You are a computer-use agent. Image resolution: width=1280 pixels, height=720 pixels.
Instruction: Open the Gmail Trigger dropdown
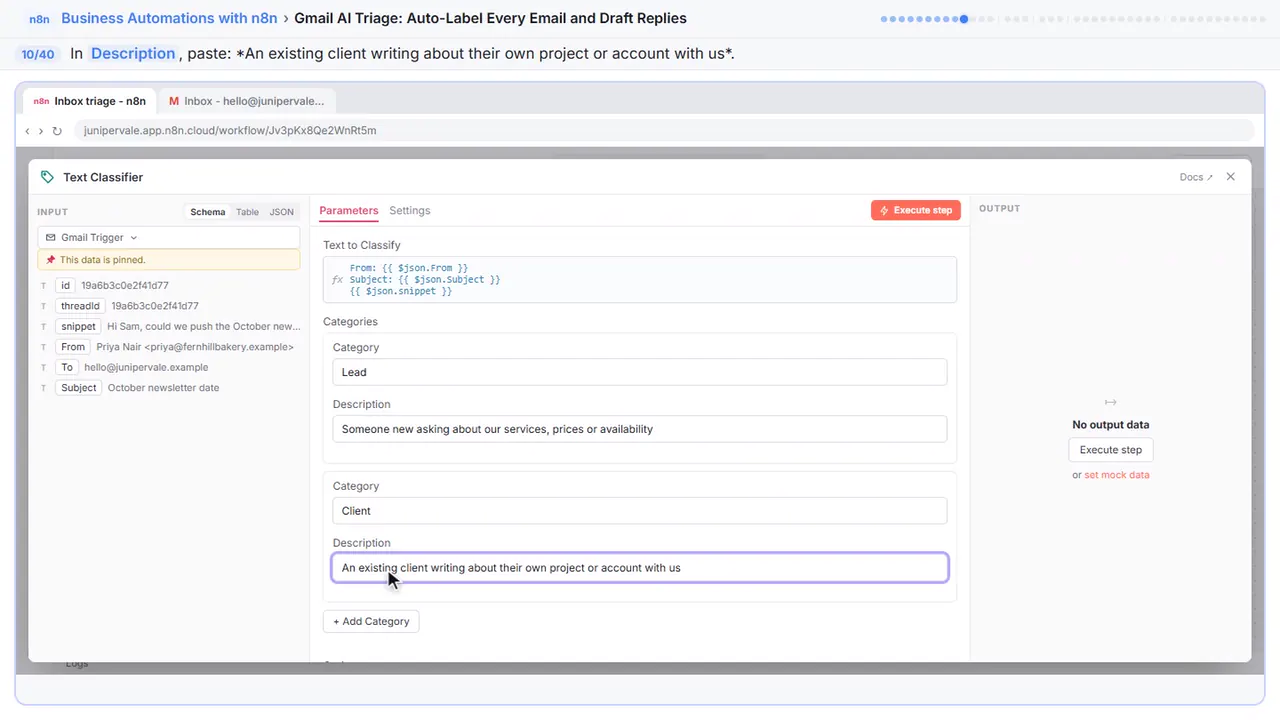(168, 238)
